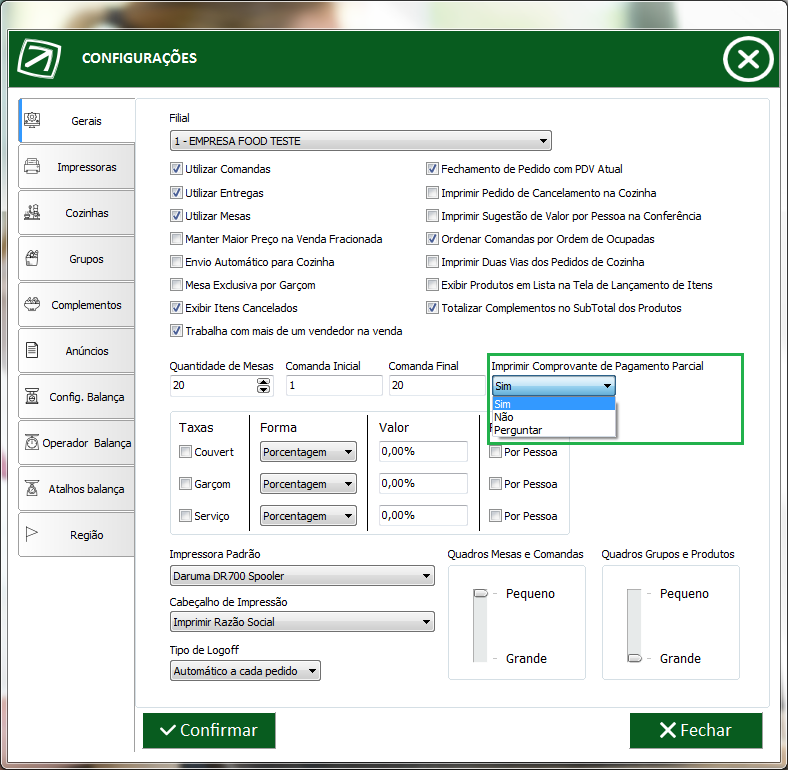This screenshot has height=770, width=788.
Task: Choose Perguntar from the dropdown list
Action: click(x=553, y=430)
